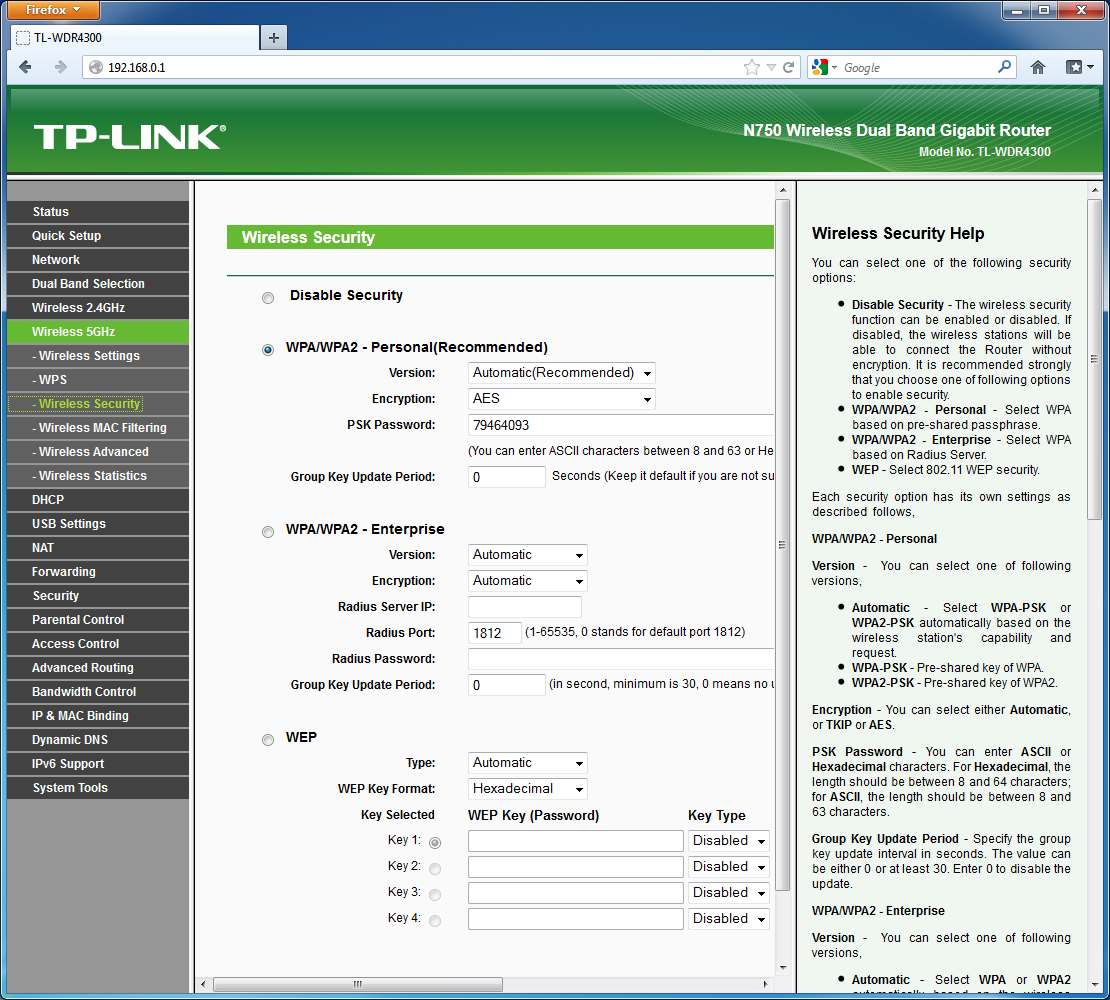The width and height of the screenshot is (1110, 1000).
Task: Open the DHCP menu
Action: 98,500
